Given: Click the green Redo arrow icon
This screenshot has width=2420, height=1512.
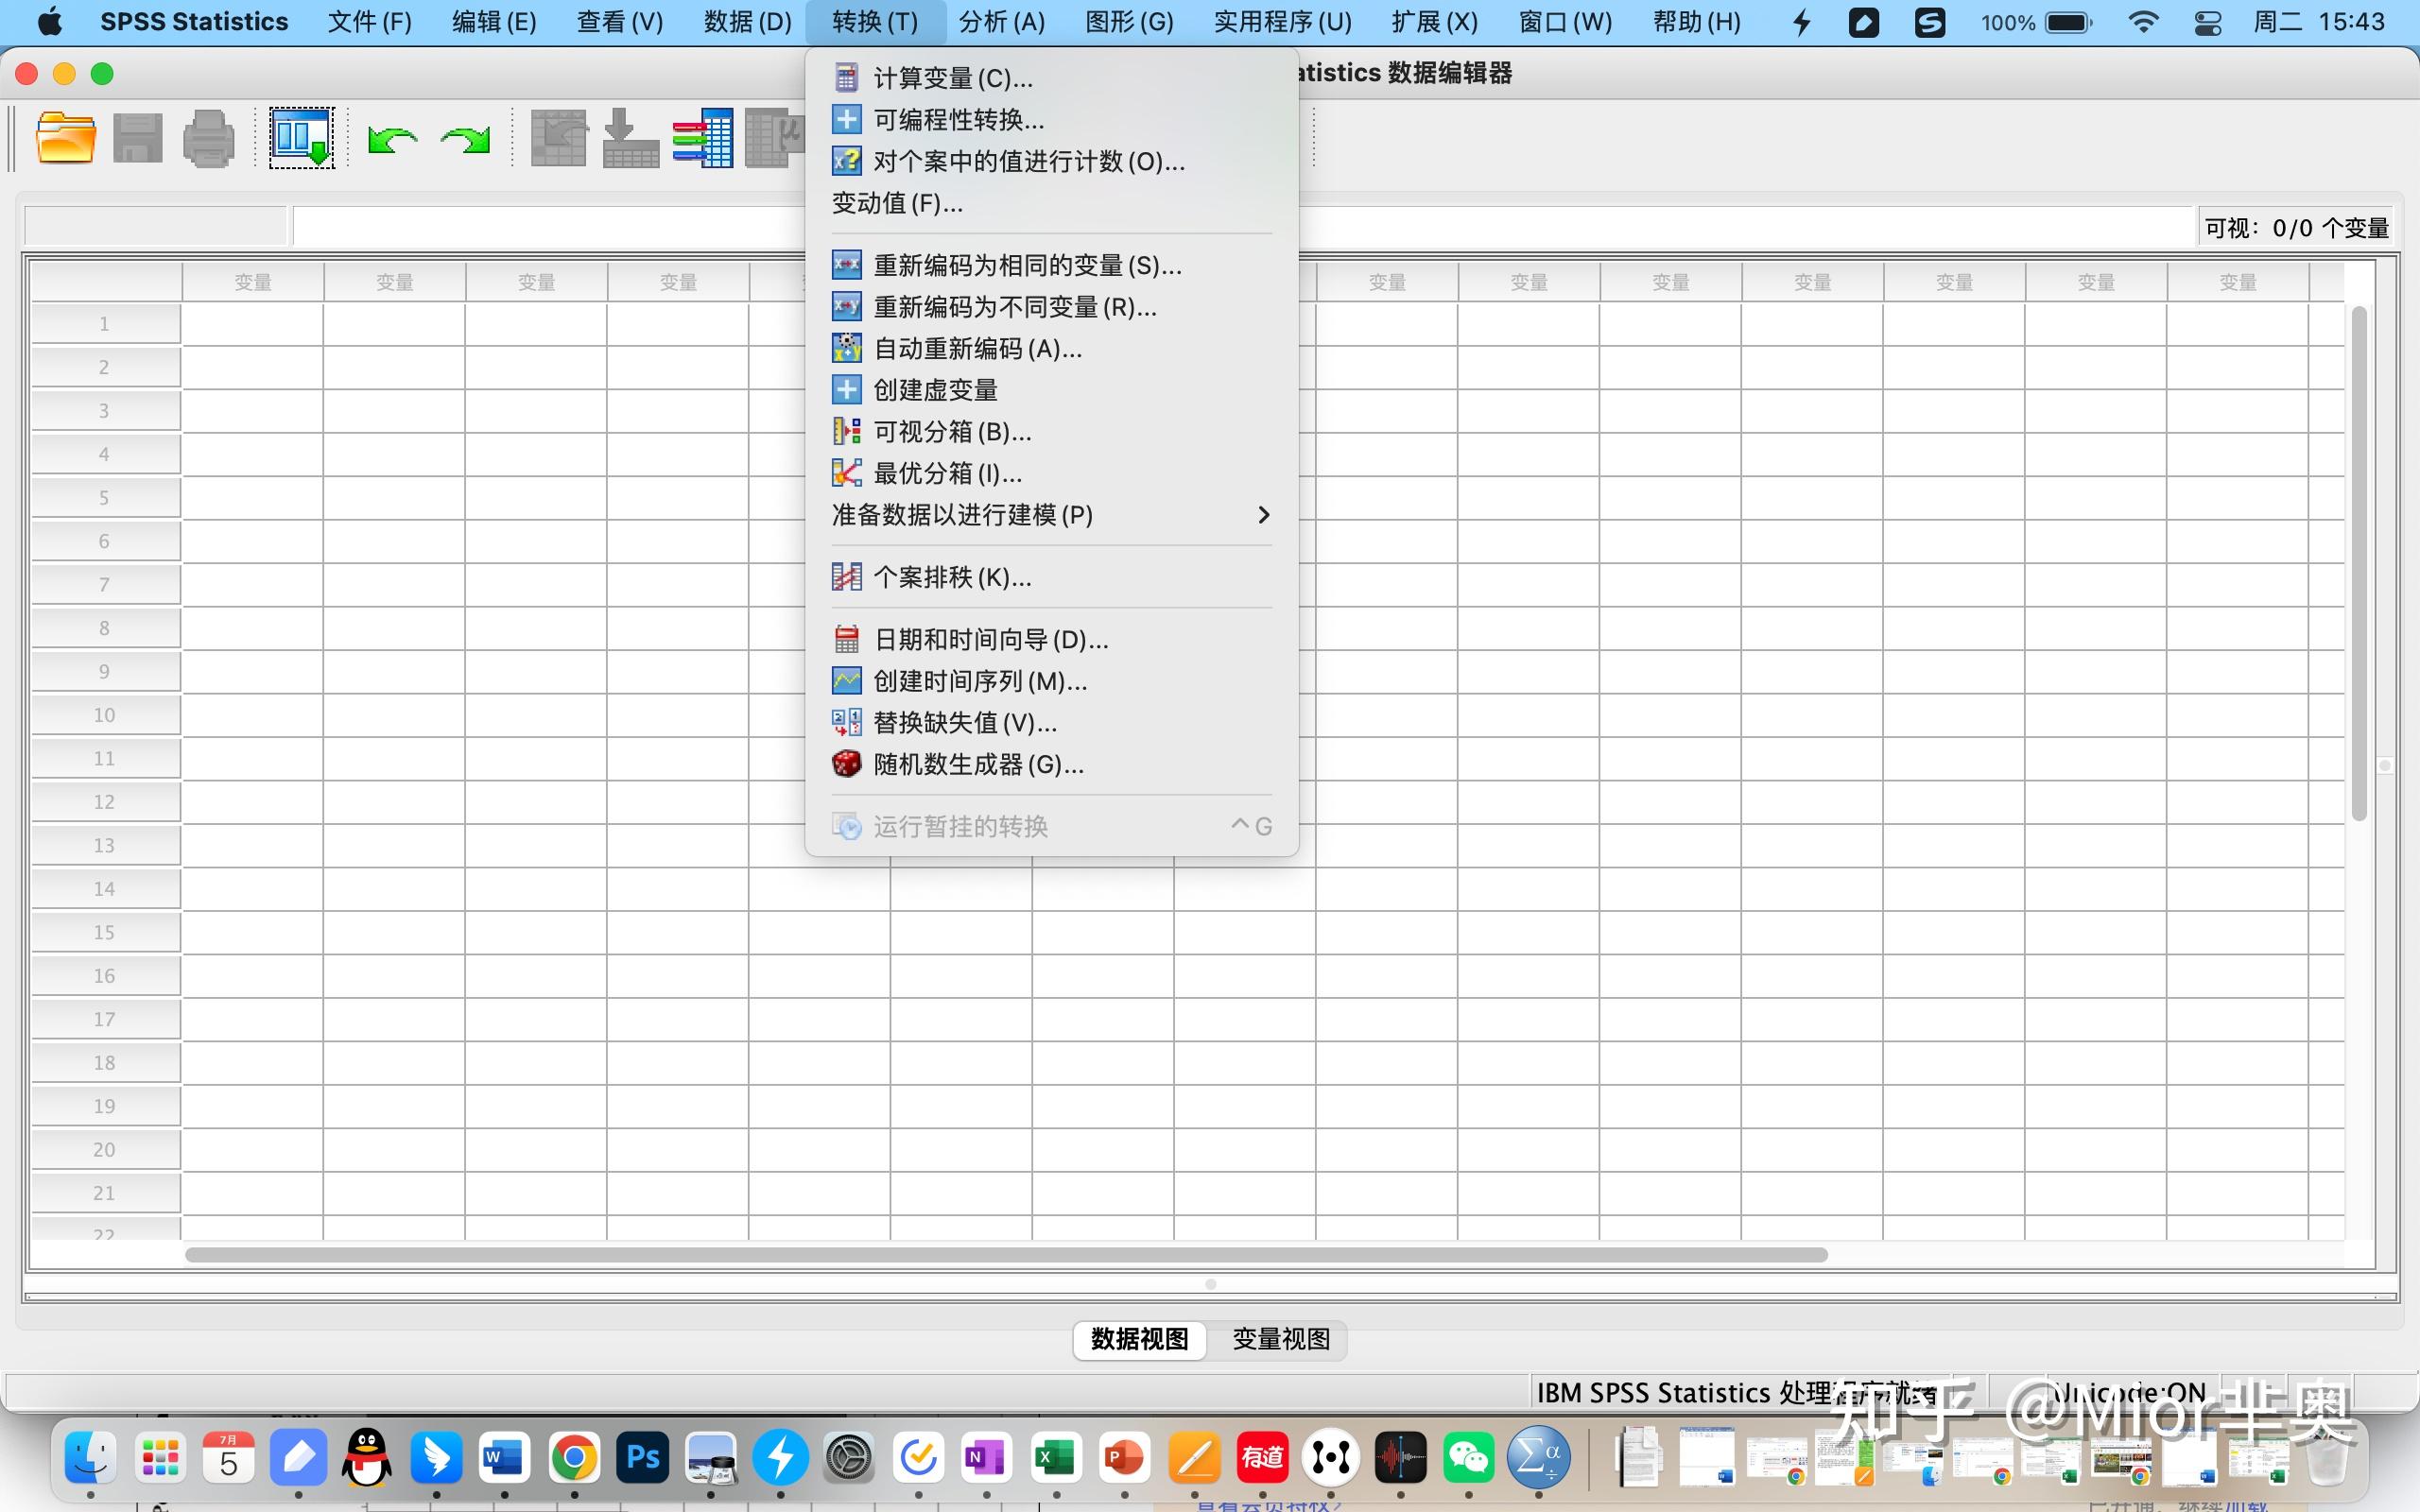Looking at the screenshot, I should click(x=465, y=139).
